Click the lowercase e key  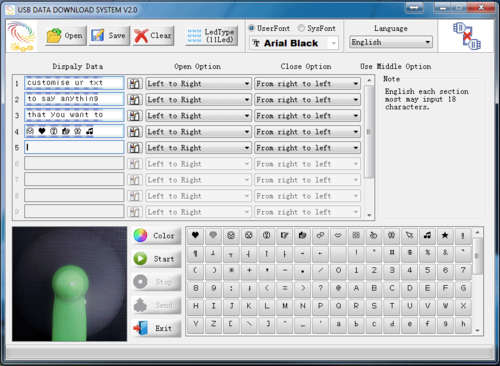point(409,324)
